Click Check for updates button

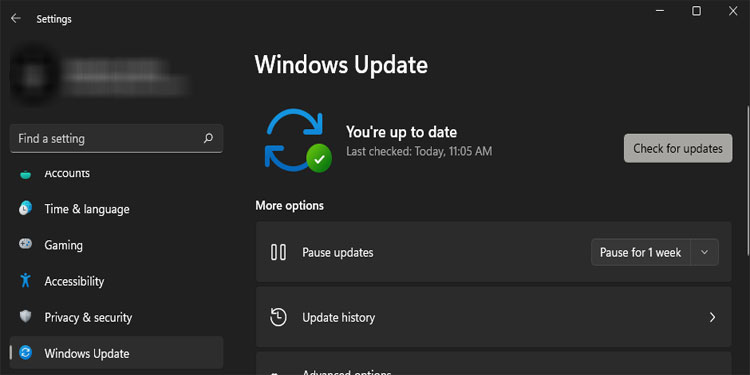678,148
